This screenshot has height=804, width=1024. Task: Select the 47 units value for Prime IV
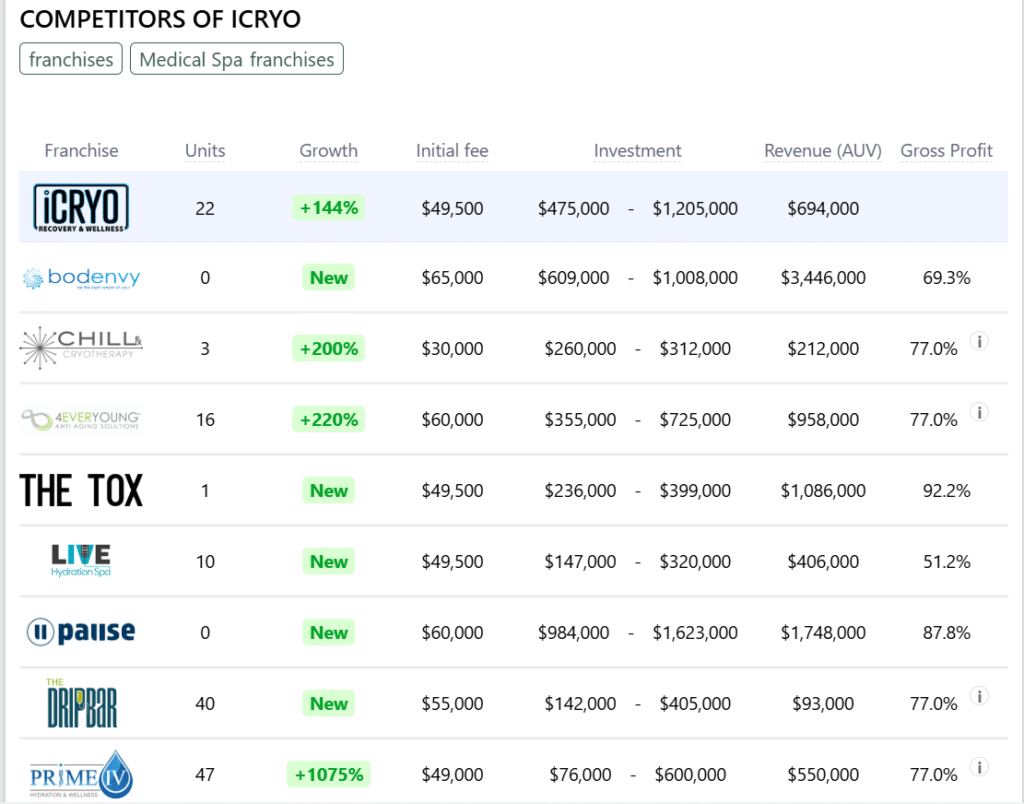click(x=205, y=775)
